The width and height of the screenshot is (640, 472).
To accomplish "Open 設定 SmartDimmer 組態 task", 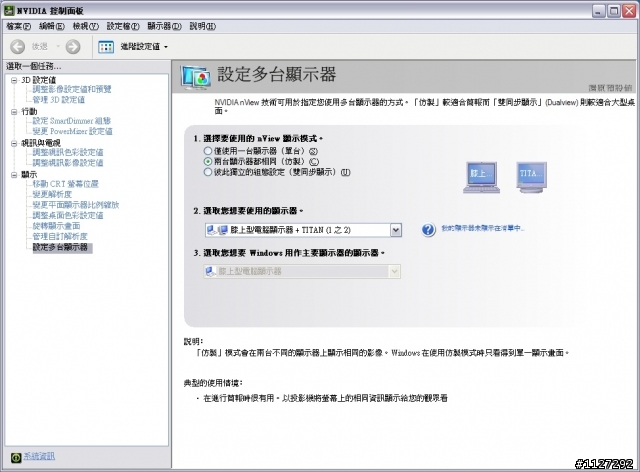I will [71, 121].
